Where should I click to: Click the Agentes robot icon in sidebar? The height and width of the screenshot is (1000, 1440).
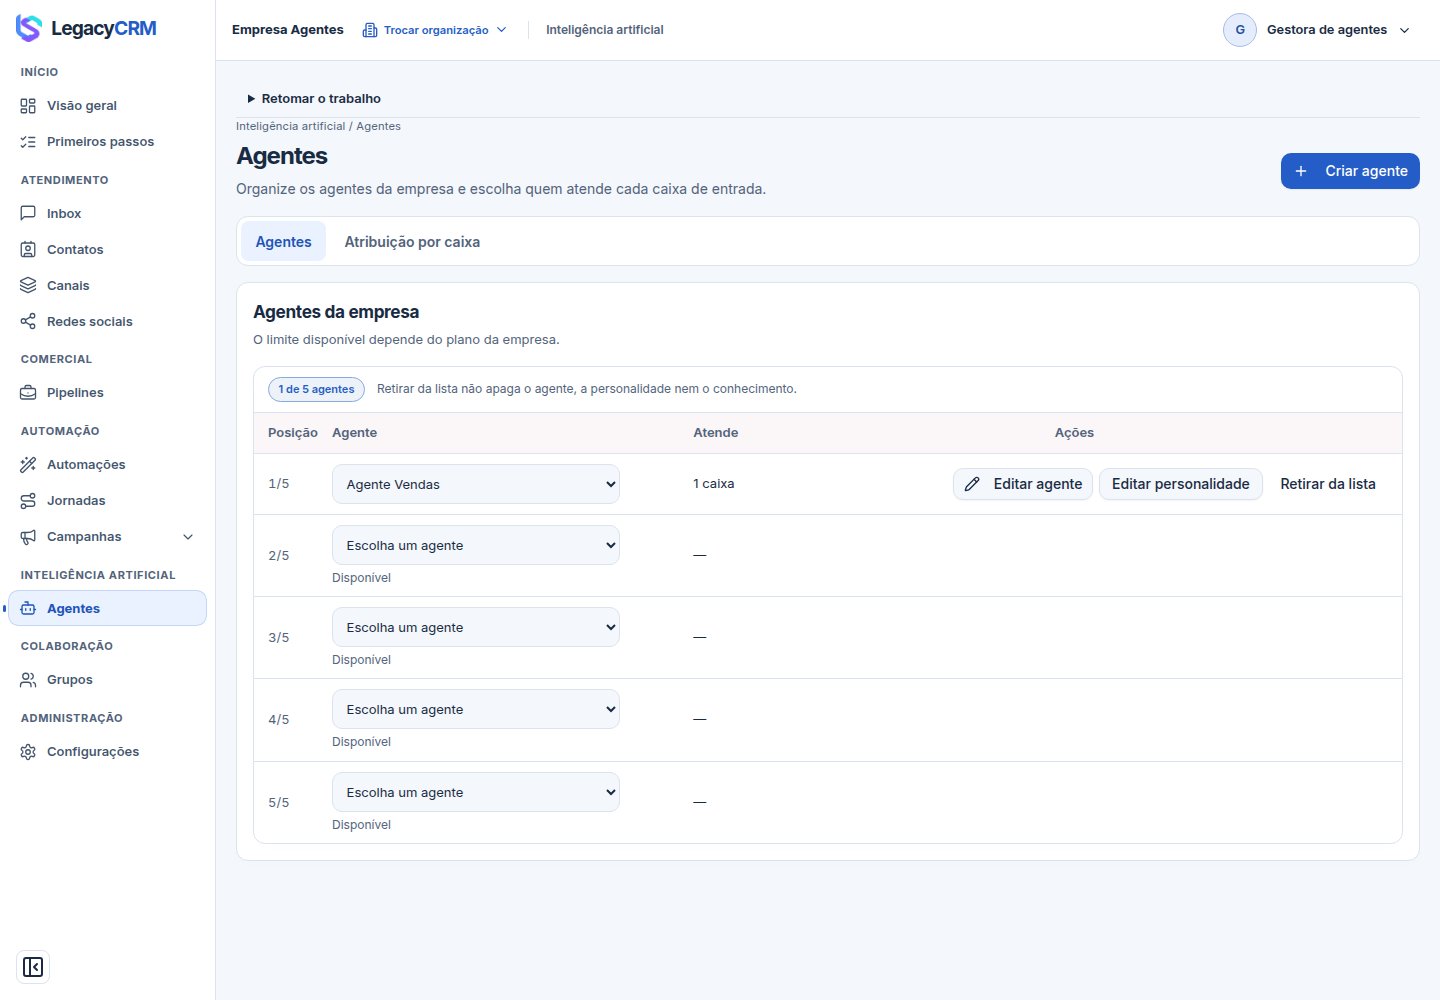click(28, 609)
